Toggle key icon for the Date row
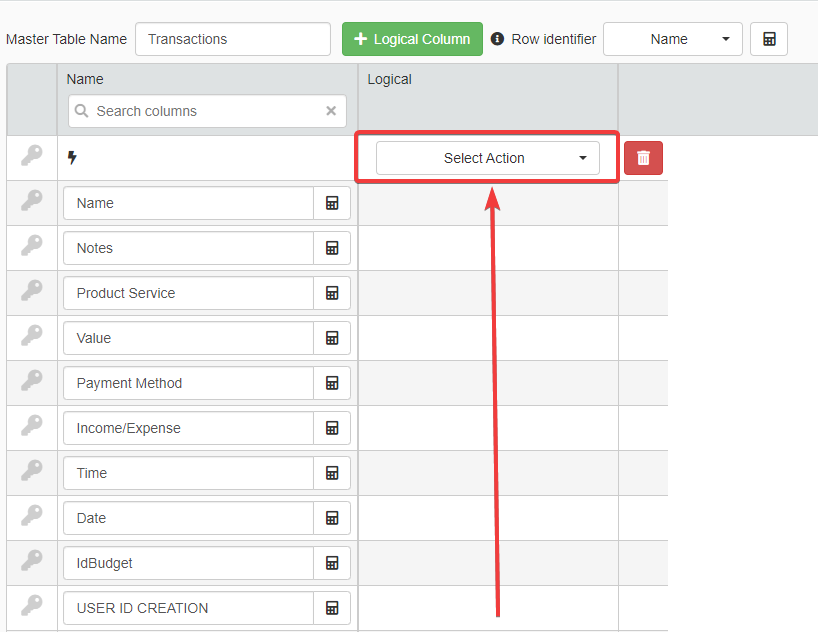The width and height of the screenshot is (818, 632). [32, 516]
